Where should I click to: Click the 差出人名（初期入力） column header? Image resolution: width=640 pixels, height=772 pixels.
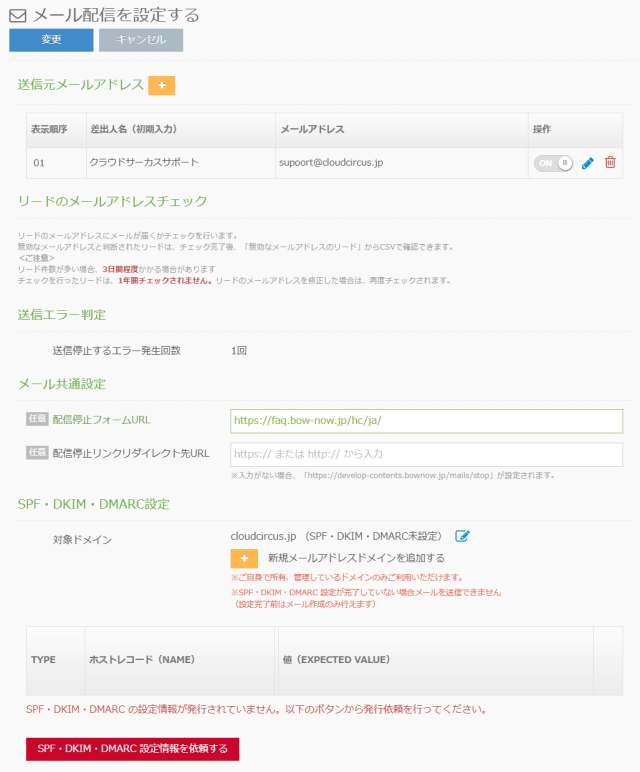coord(181,130)
